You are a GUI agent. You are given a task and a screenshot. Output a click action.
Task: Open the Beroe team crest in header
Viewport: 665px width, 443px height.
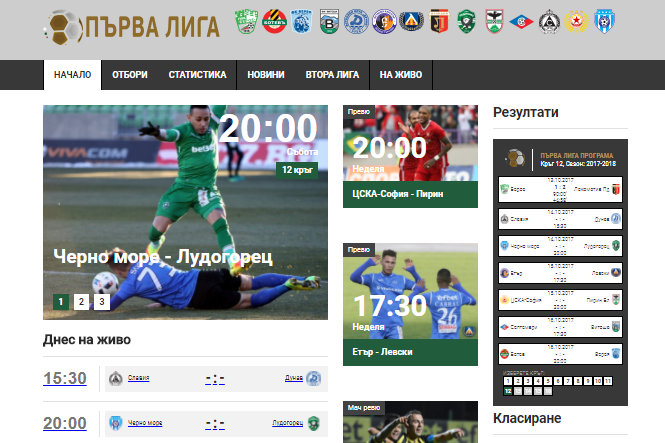click(x=246, y=21)
